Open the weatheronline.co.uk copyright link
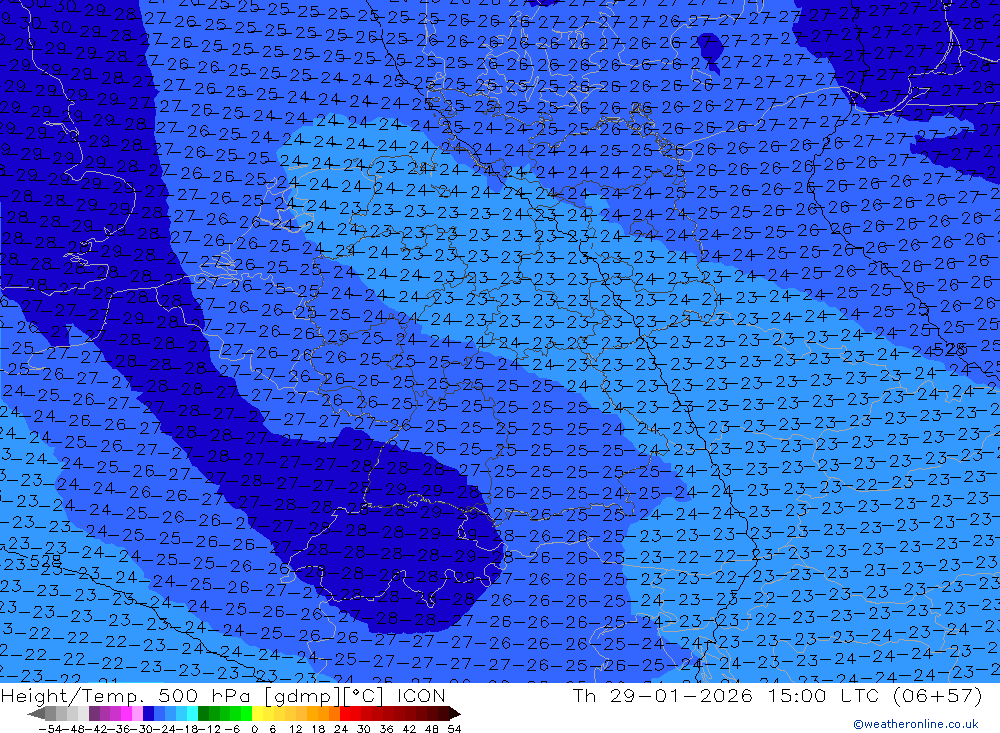 pyautogui.click(x=916, y=724)
